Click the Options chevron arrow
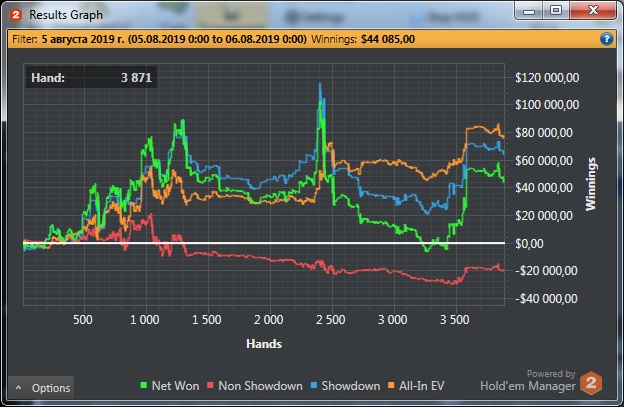Viewport: 624px width, 407px height. 19,388
